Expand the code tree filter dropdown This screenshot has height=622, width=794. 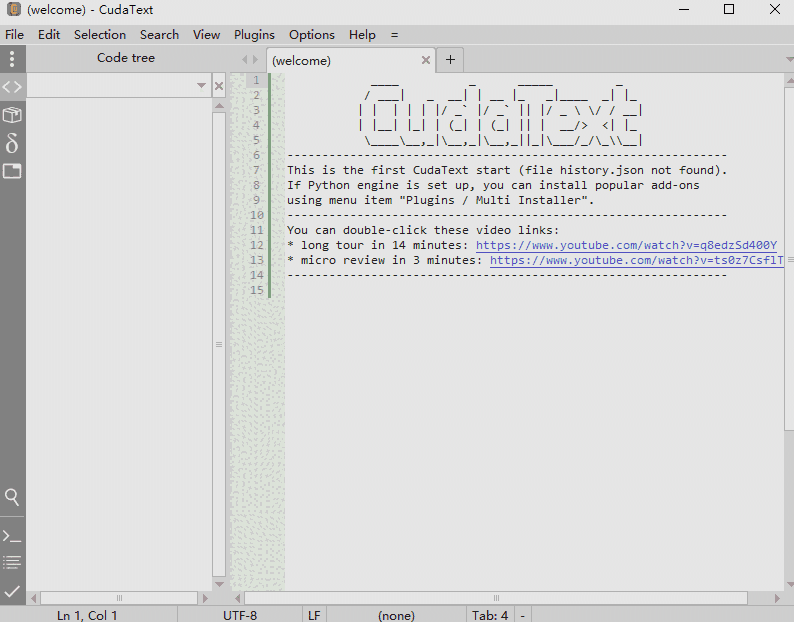(202, 87)
